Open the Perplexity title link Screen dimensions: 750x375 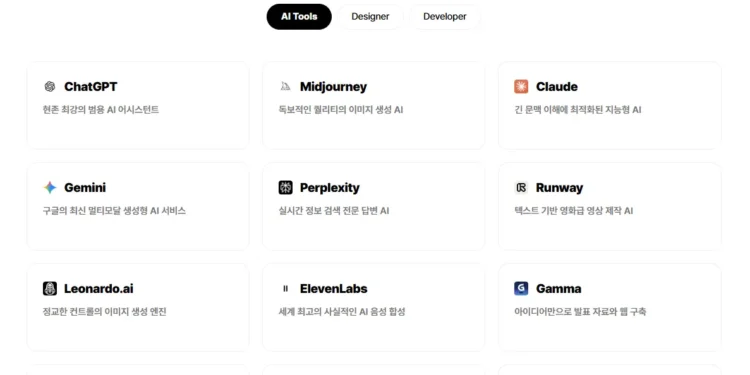pyautogui.click(x=330, y=188)
